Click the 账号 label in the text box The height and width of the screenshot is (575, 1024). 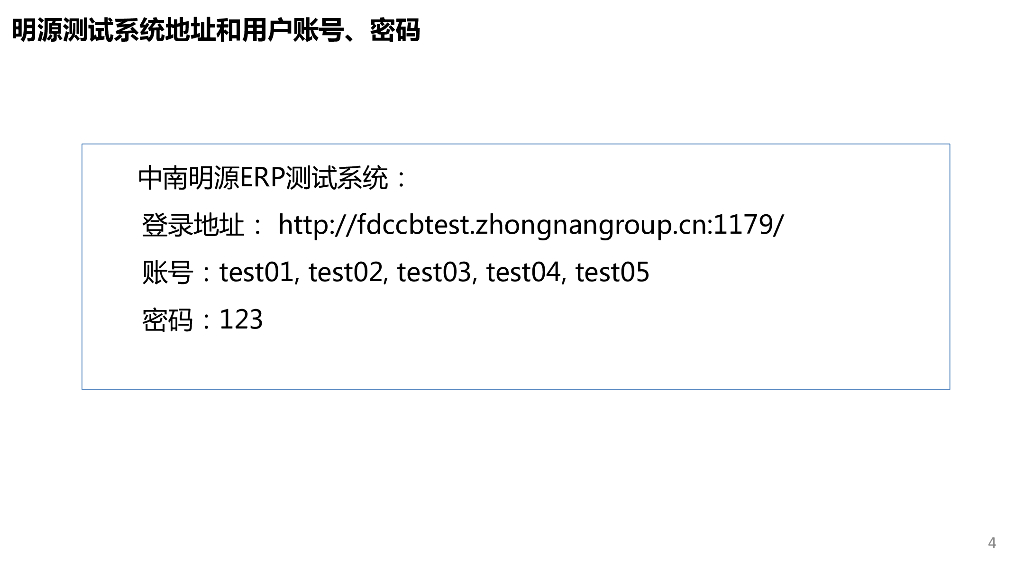pos(168,272)
